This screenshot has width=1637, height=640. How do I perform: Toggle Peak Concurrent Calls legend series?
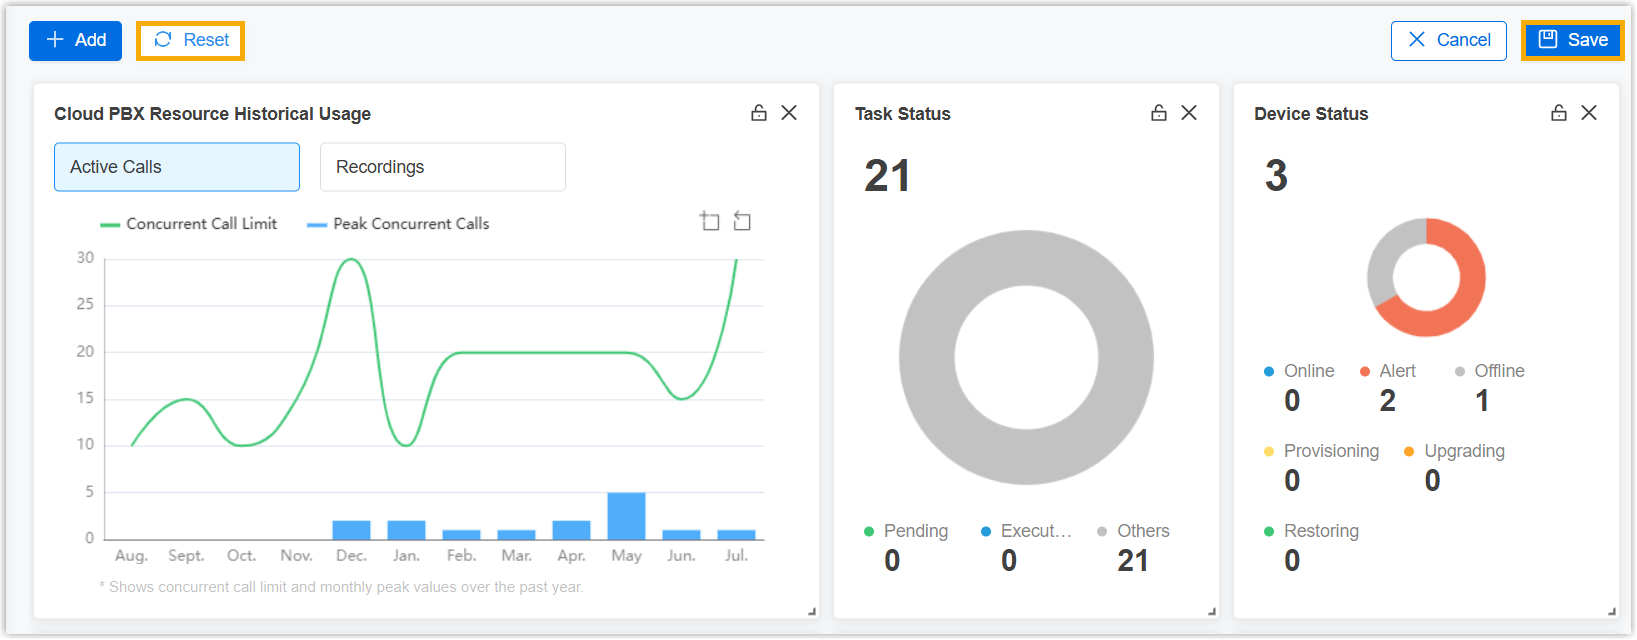click(398, 224)
